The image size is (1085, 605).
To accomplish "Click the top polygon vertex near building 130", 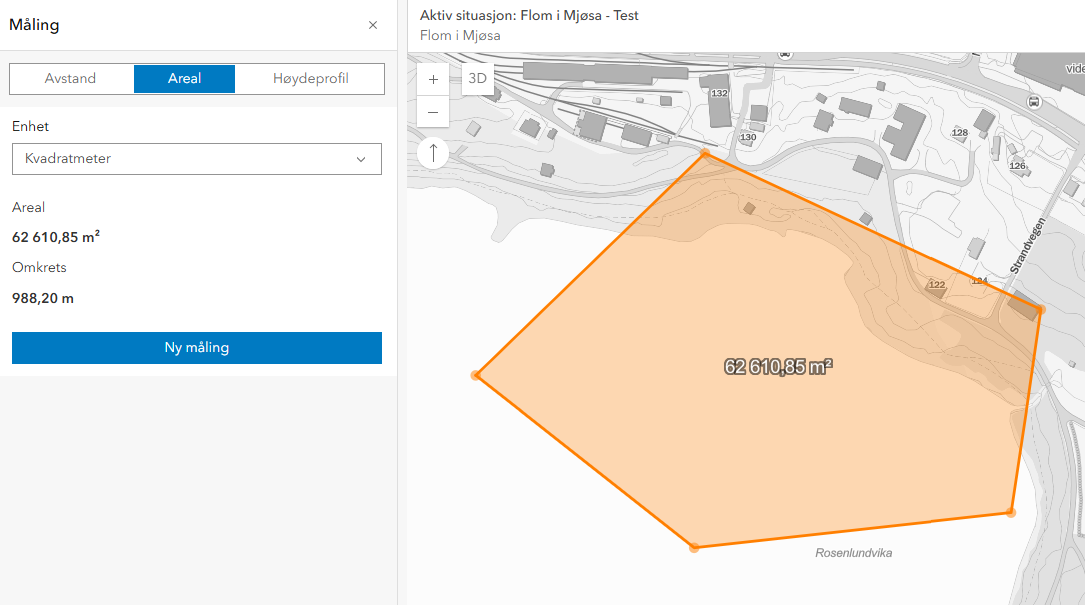I will click(704, 154).
